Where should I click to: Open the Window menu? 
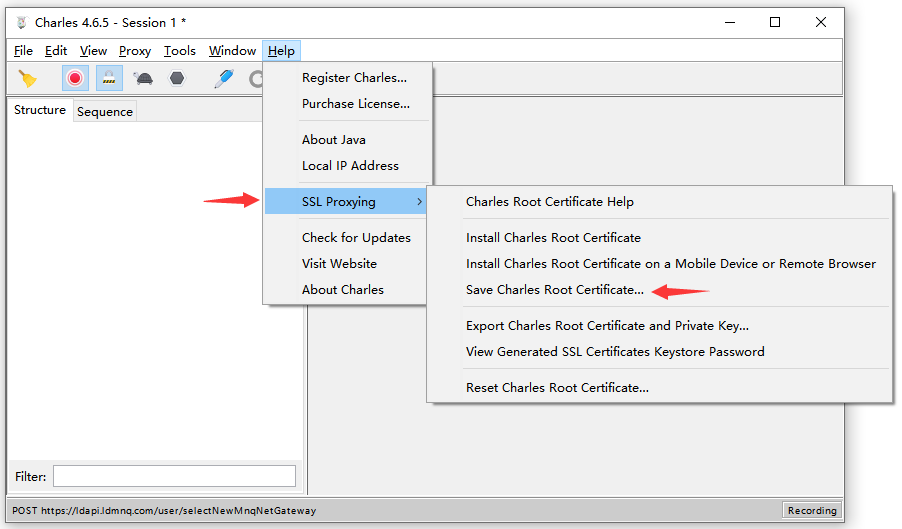pos(232,51)
